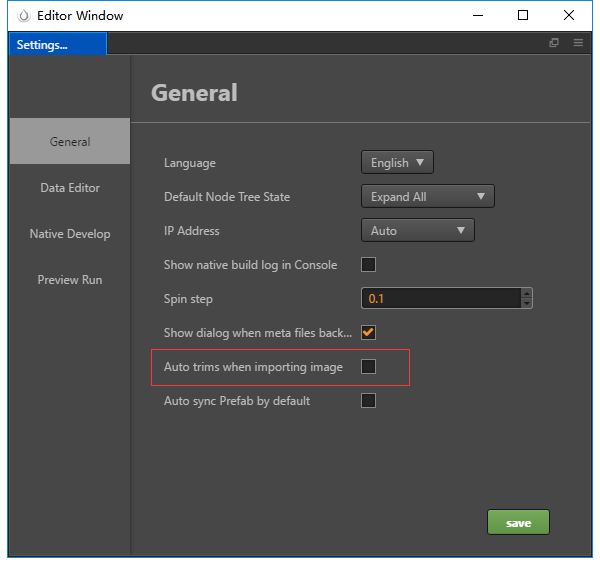Expand the Default Node Tree State dropdown
Viewport: 600px width, 565px height.
pyautogui.click(x=427, y=197)
